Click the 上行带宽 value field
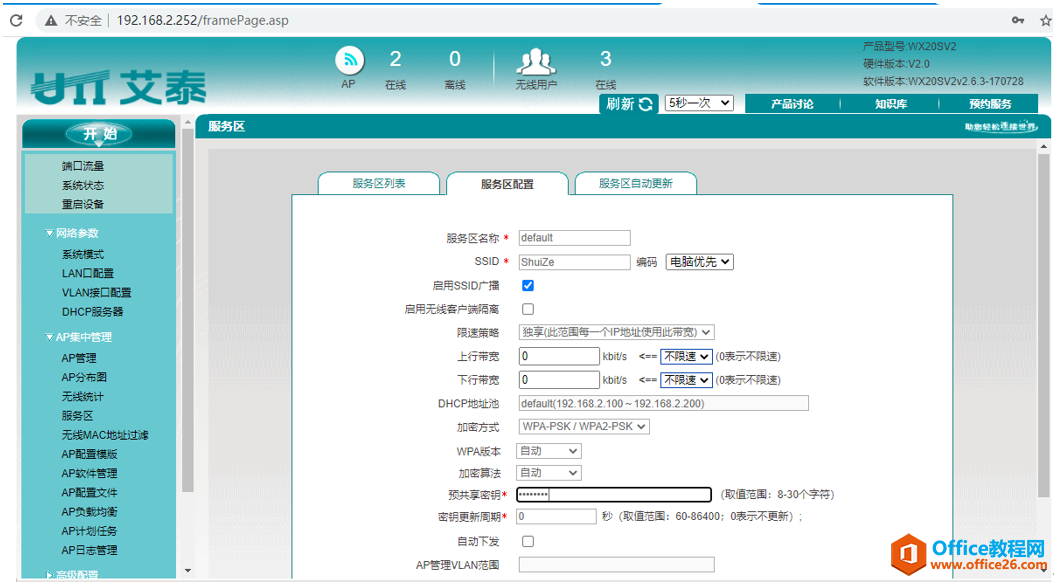Image resolution: width=1054 pixels, height=582 pixels. 559,356
